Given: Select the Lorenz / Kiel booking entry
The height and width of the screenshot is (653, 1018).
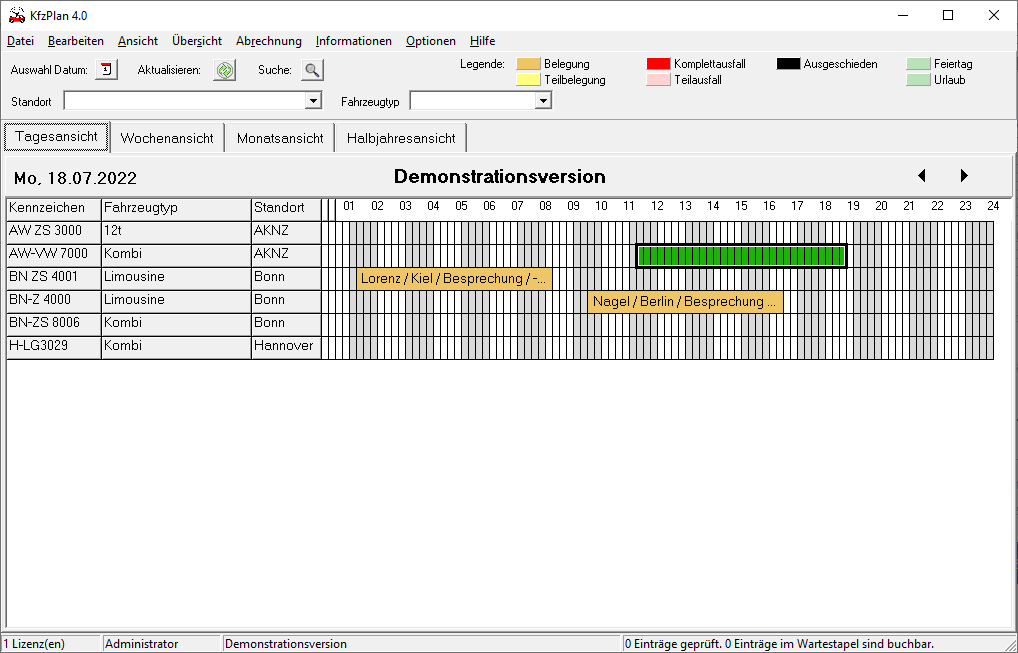Looking at the screenshot, I should (x=454, y=279).
